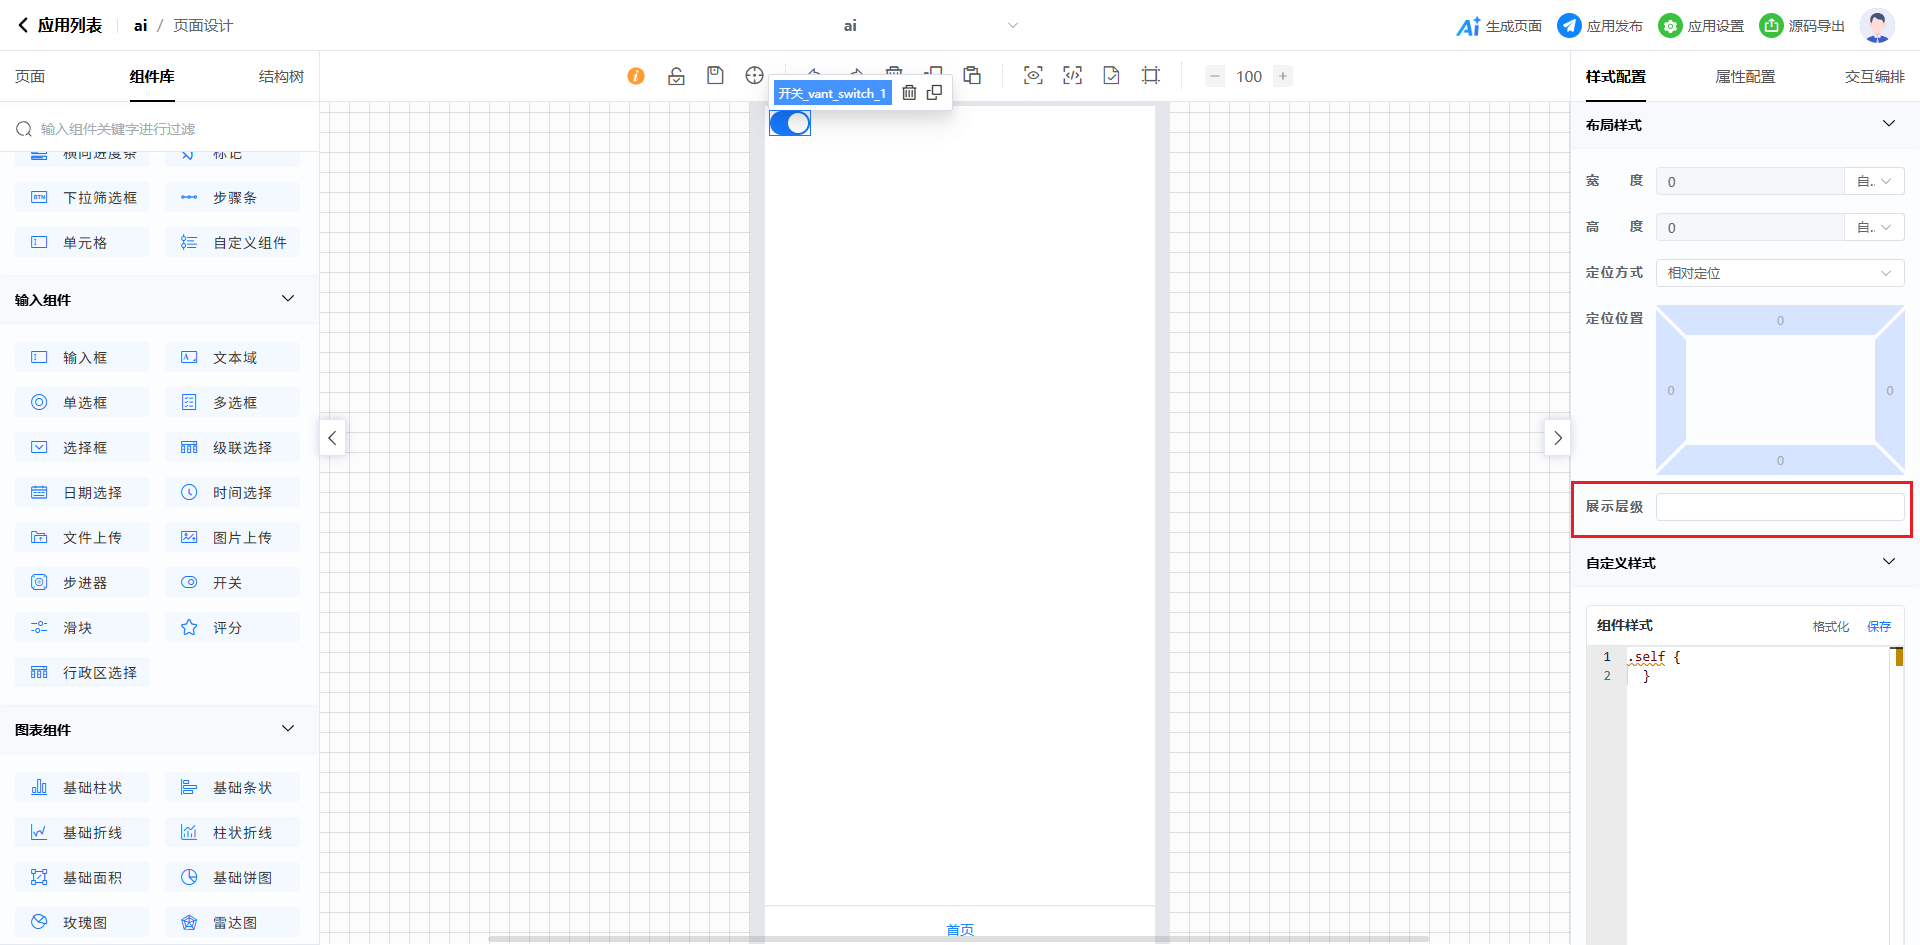Screen dimensions: 1920x945
Task: Click the preview eye icon in toolbar
Action: [1033, 76]
